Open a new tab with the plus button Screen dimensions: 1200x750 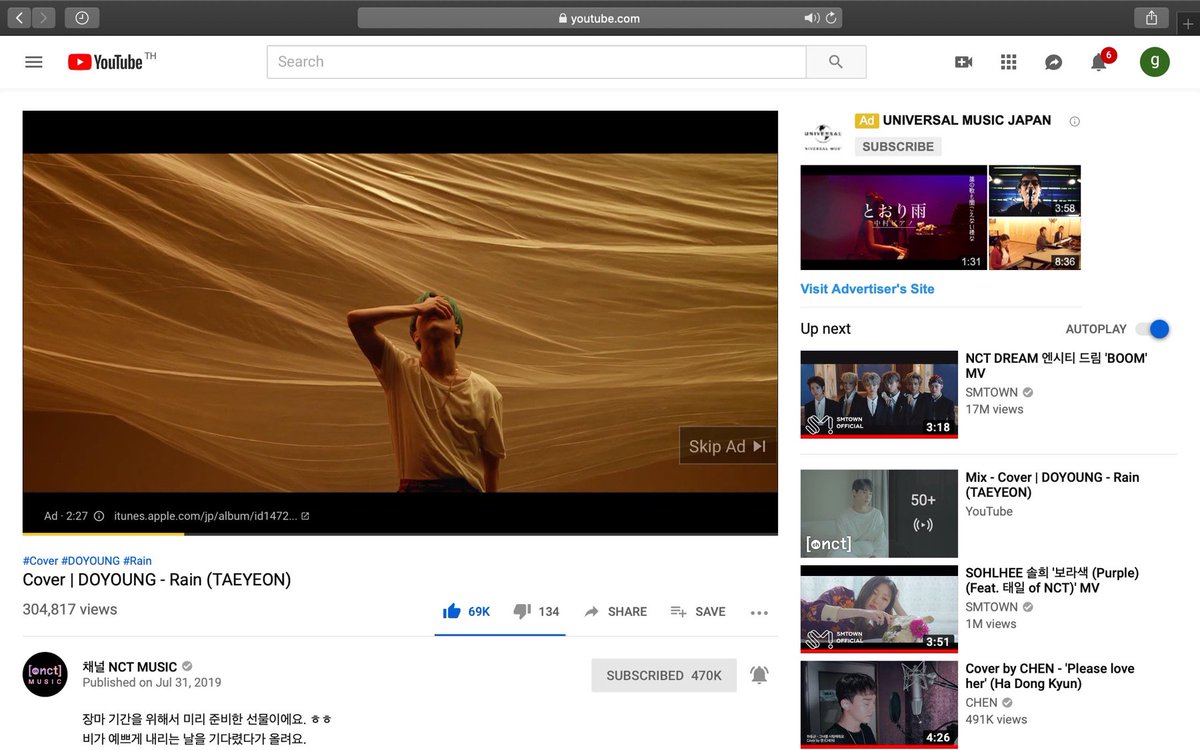[x=1187, y=24]
